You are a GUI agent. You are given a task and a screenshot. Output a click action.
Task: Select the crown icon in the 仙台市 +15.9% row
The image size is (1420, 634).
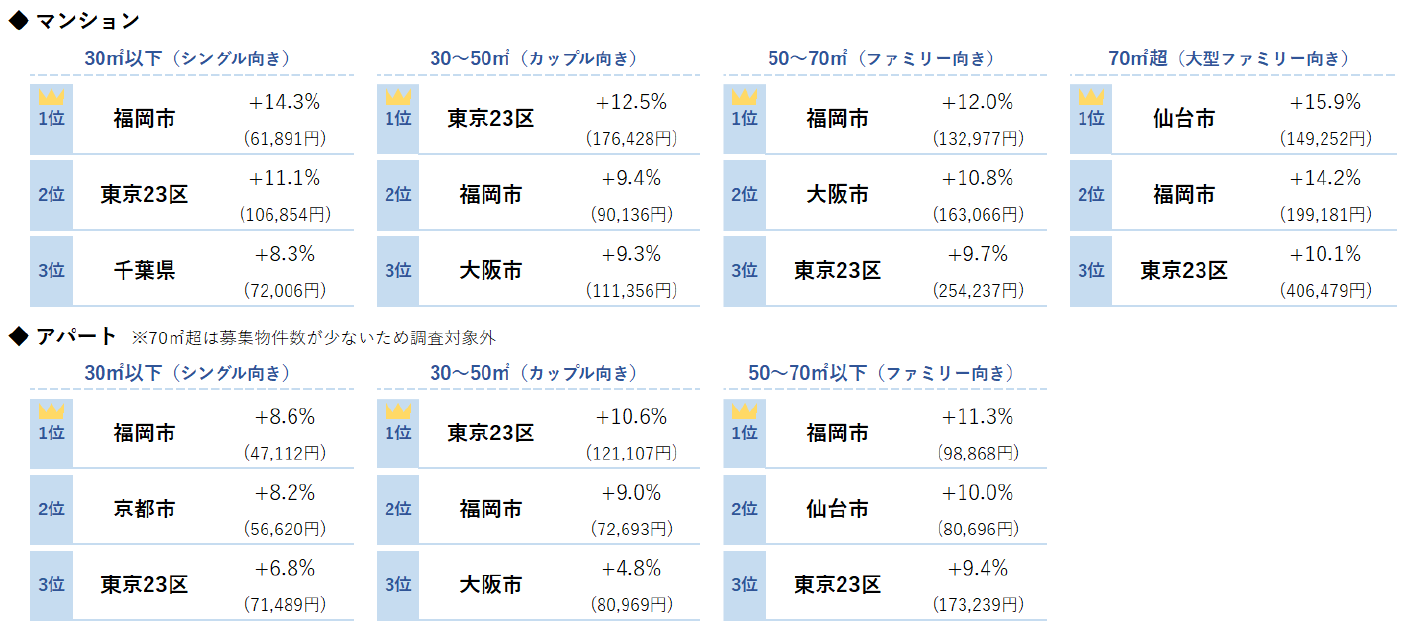1091,98
